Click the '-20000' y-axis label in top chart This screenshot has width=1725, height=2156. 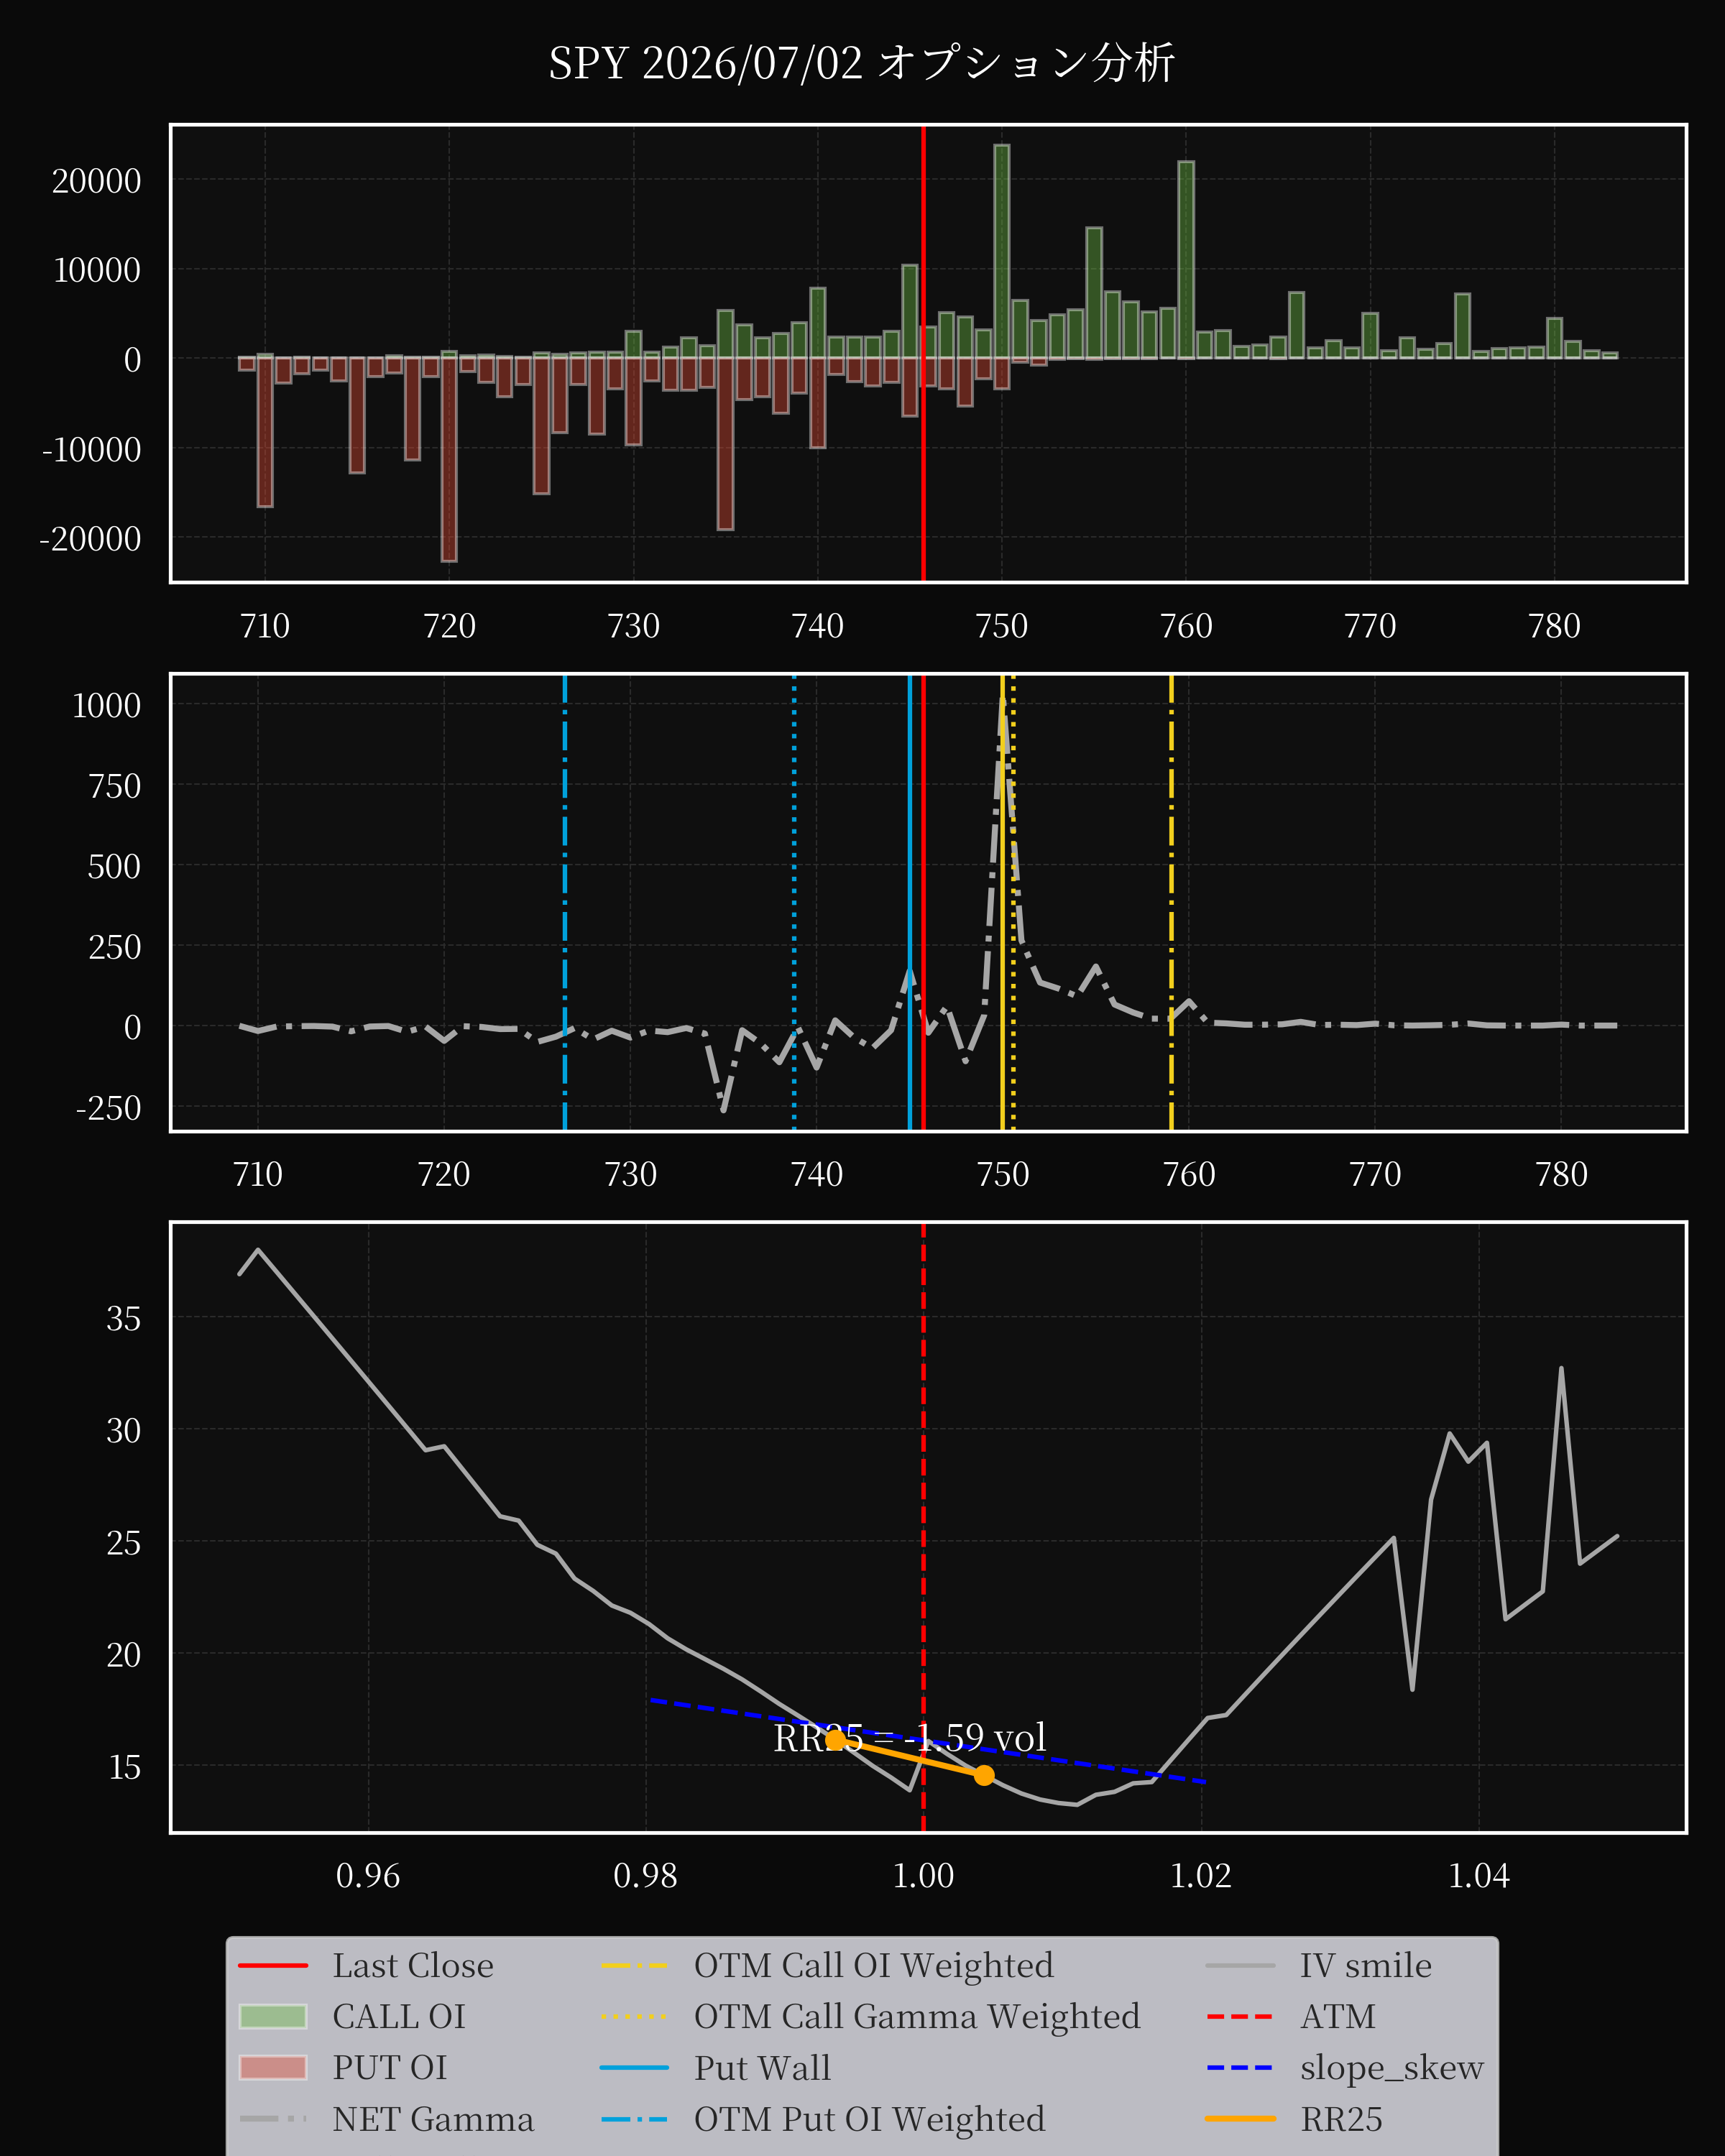pyautogui.click(x=90, y=539)
